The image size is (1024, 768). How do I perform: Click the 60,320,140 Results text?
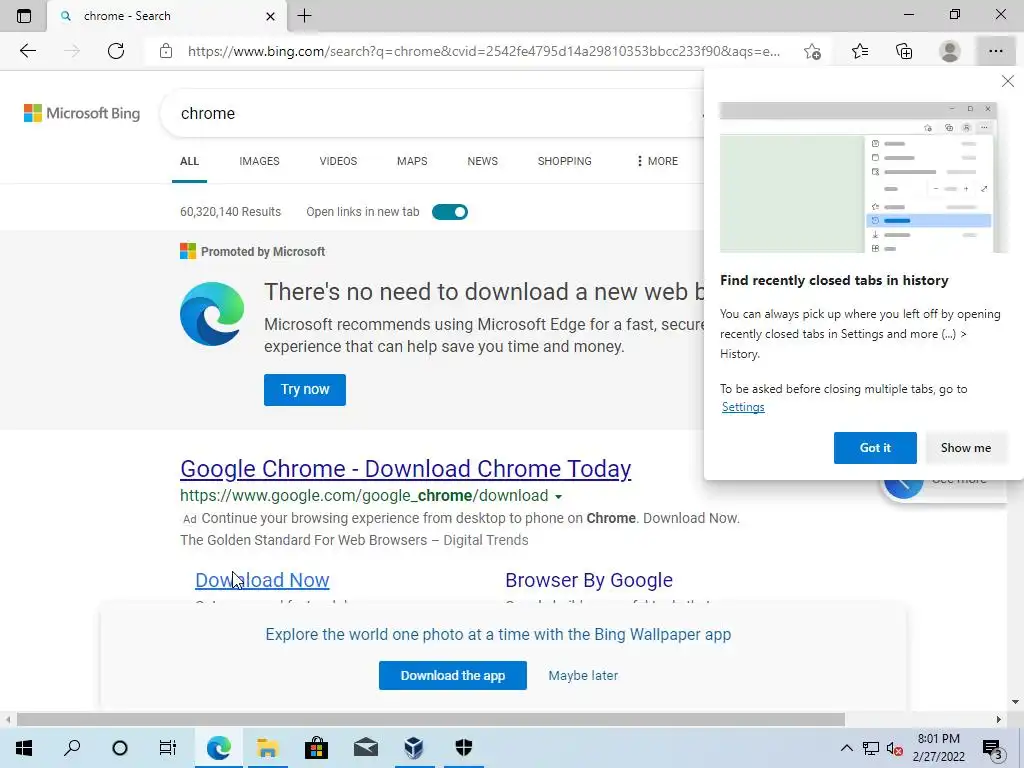231,212
